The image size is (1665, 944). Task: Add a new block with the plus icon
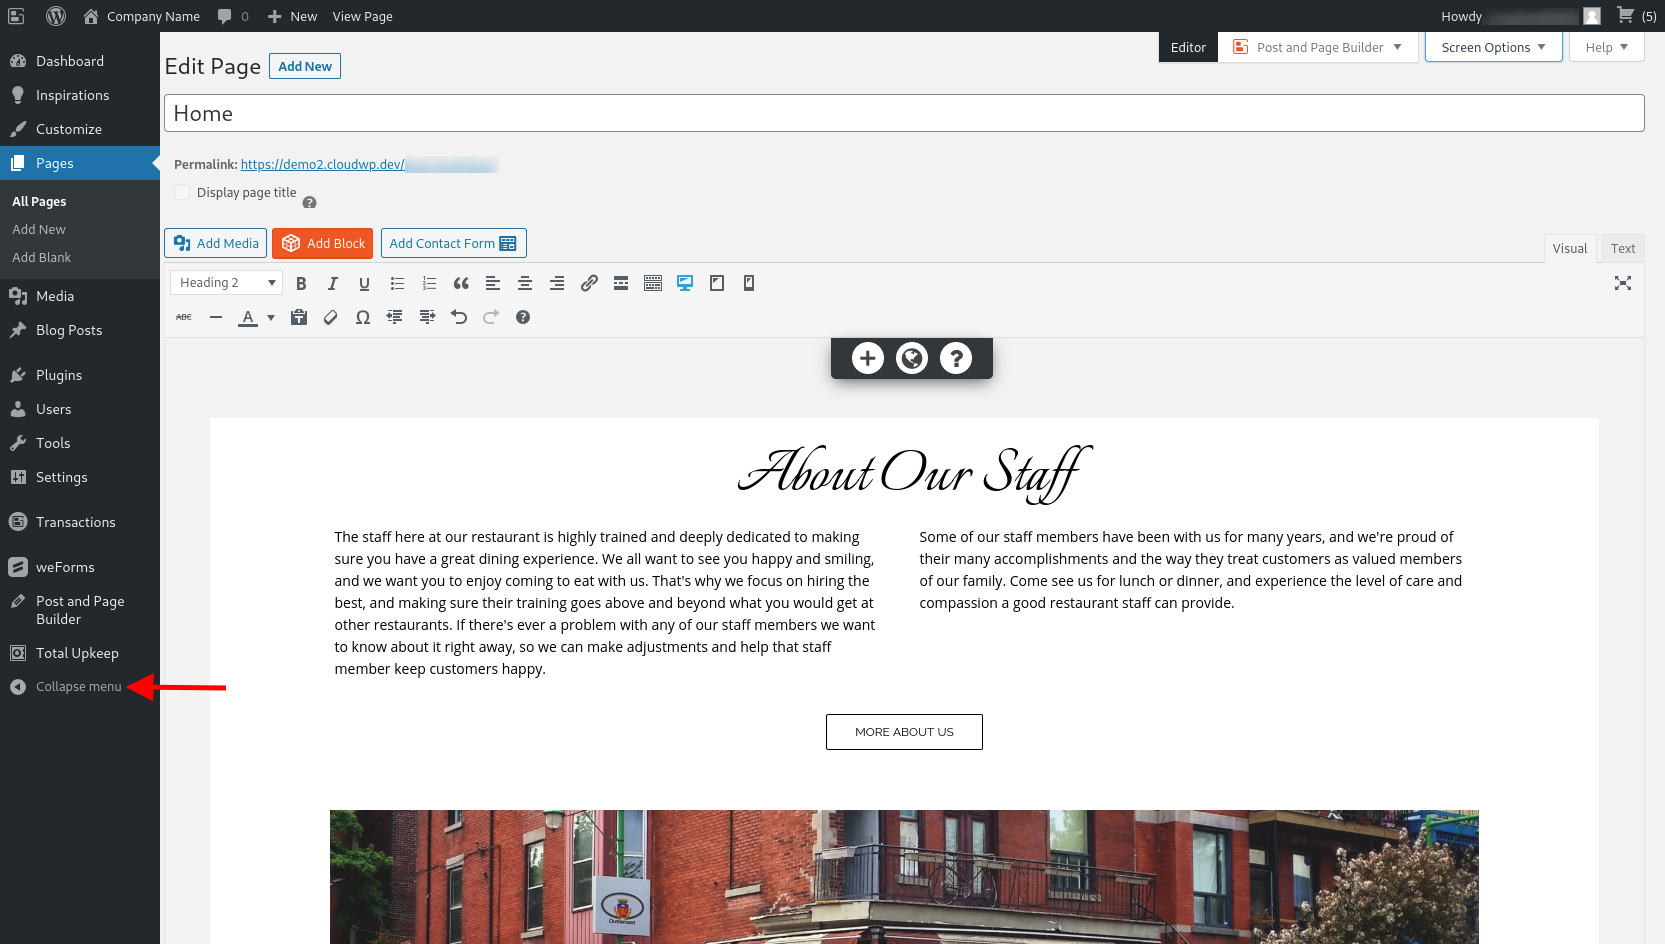(x=867, y=357)
